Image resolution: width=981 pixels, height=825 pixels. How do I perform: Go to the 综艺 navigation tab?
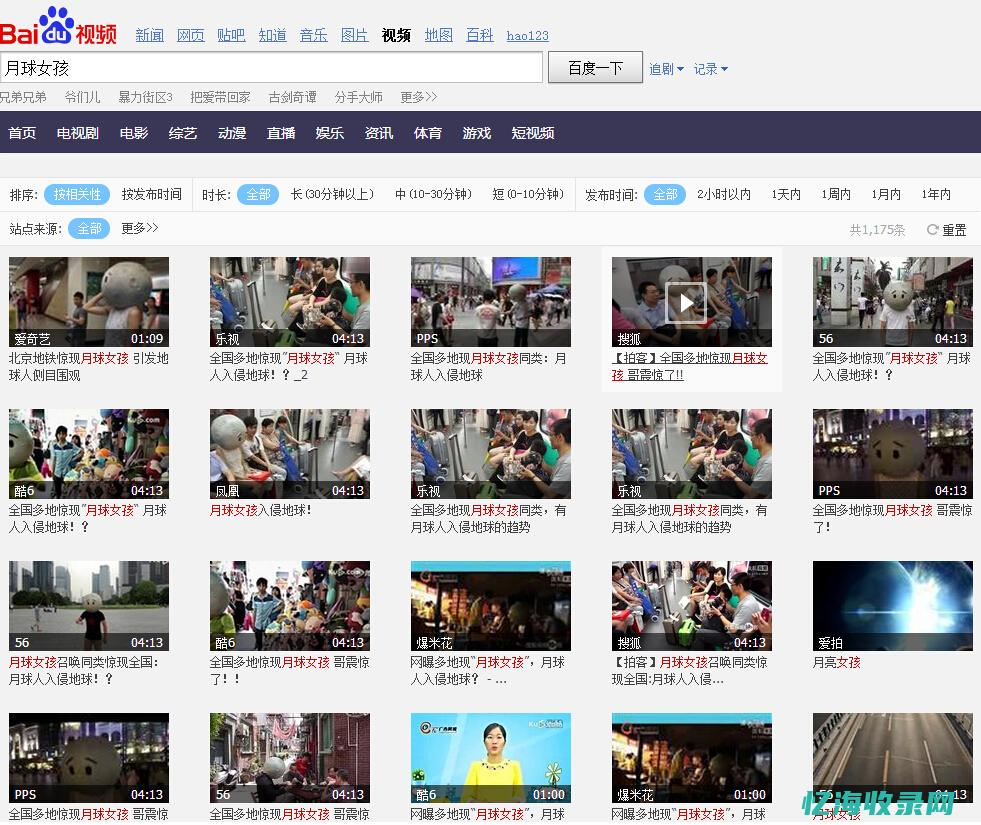(x=183, y=133)
